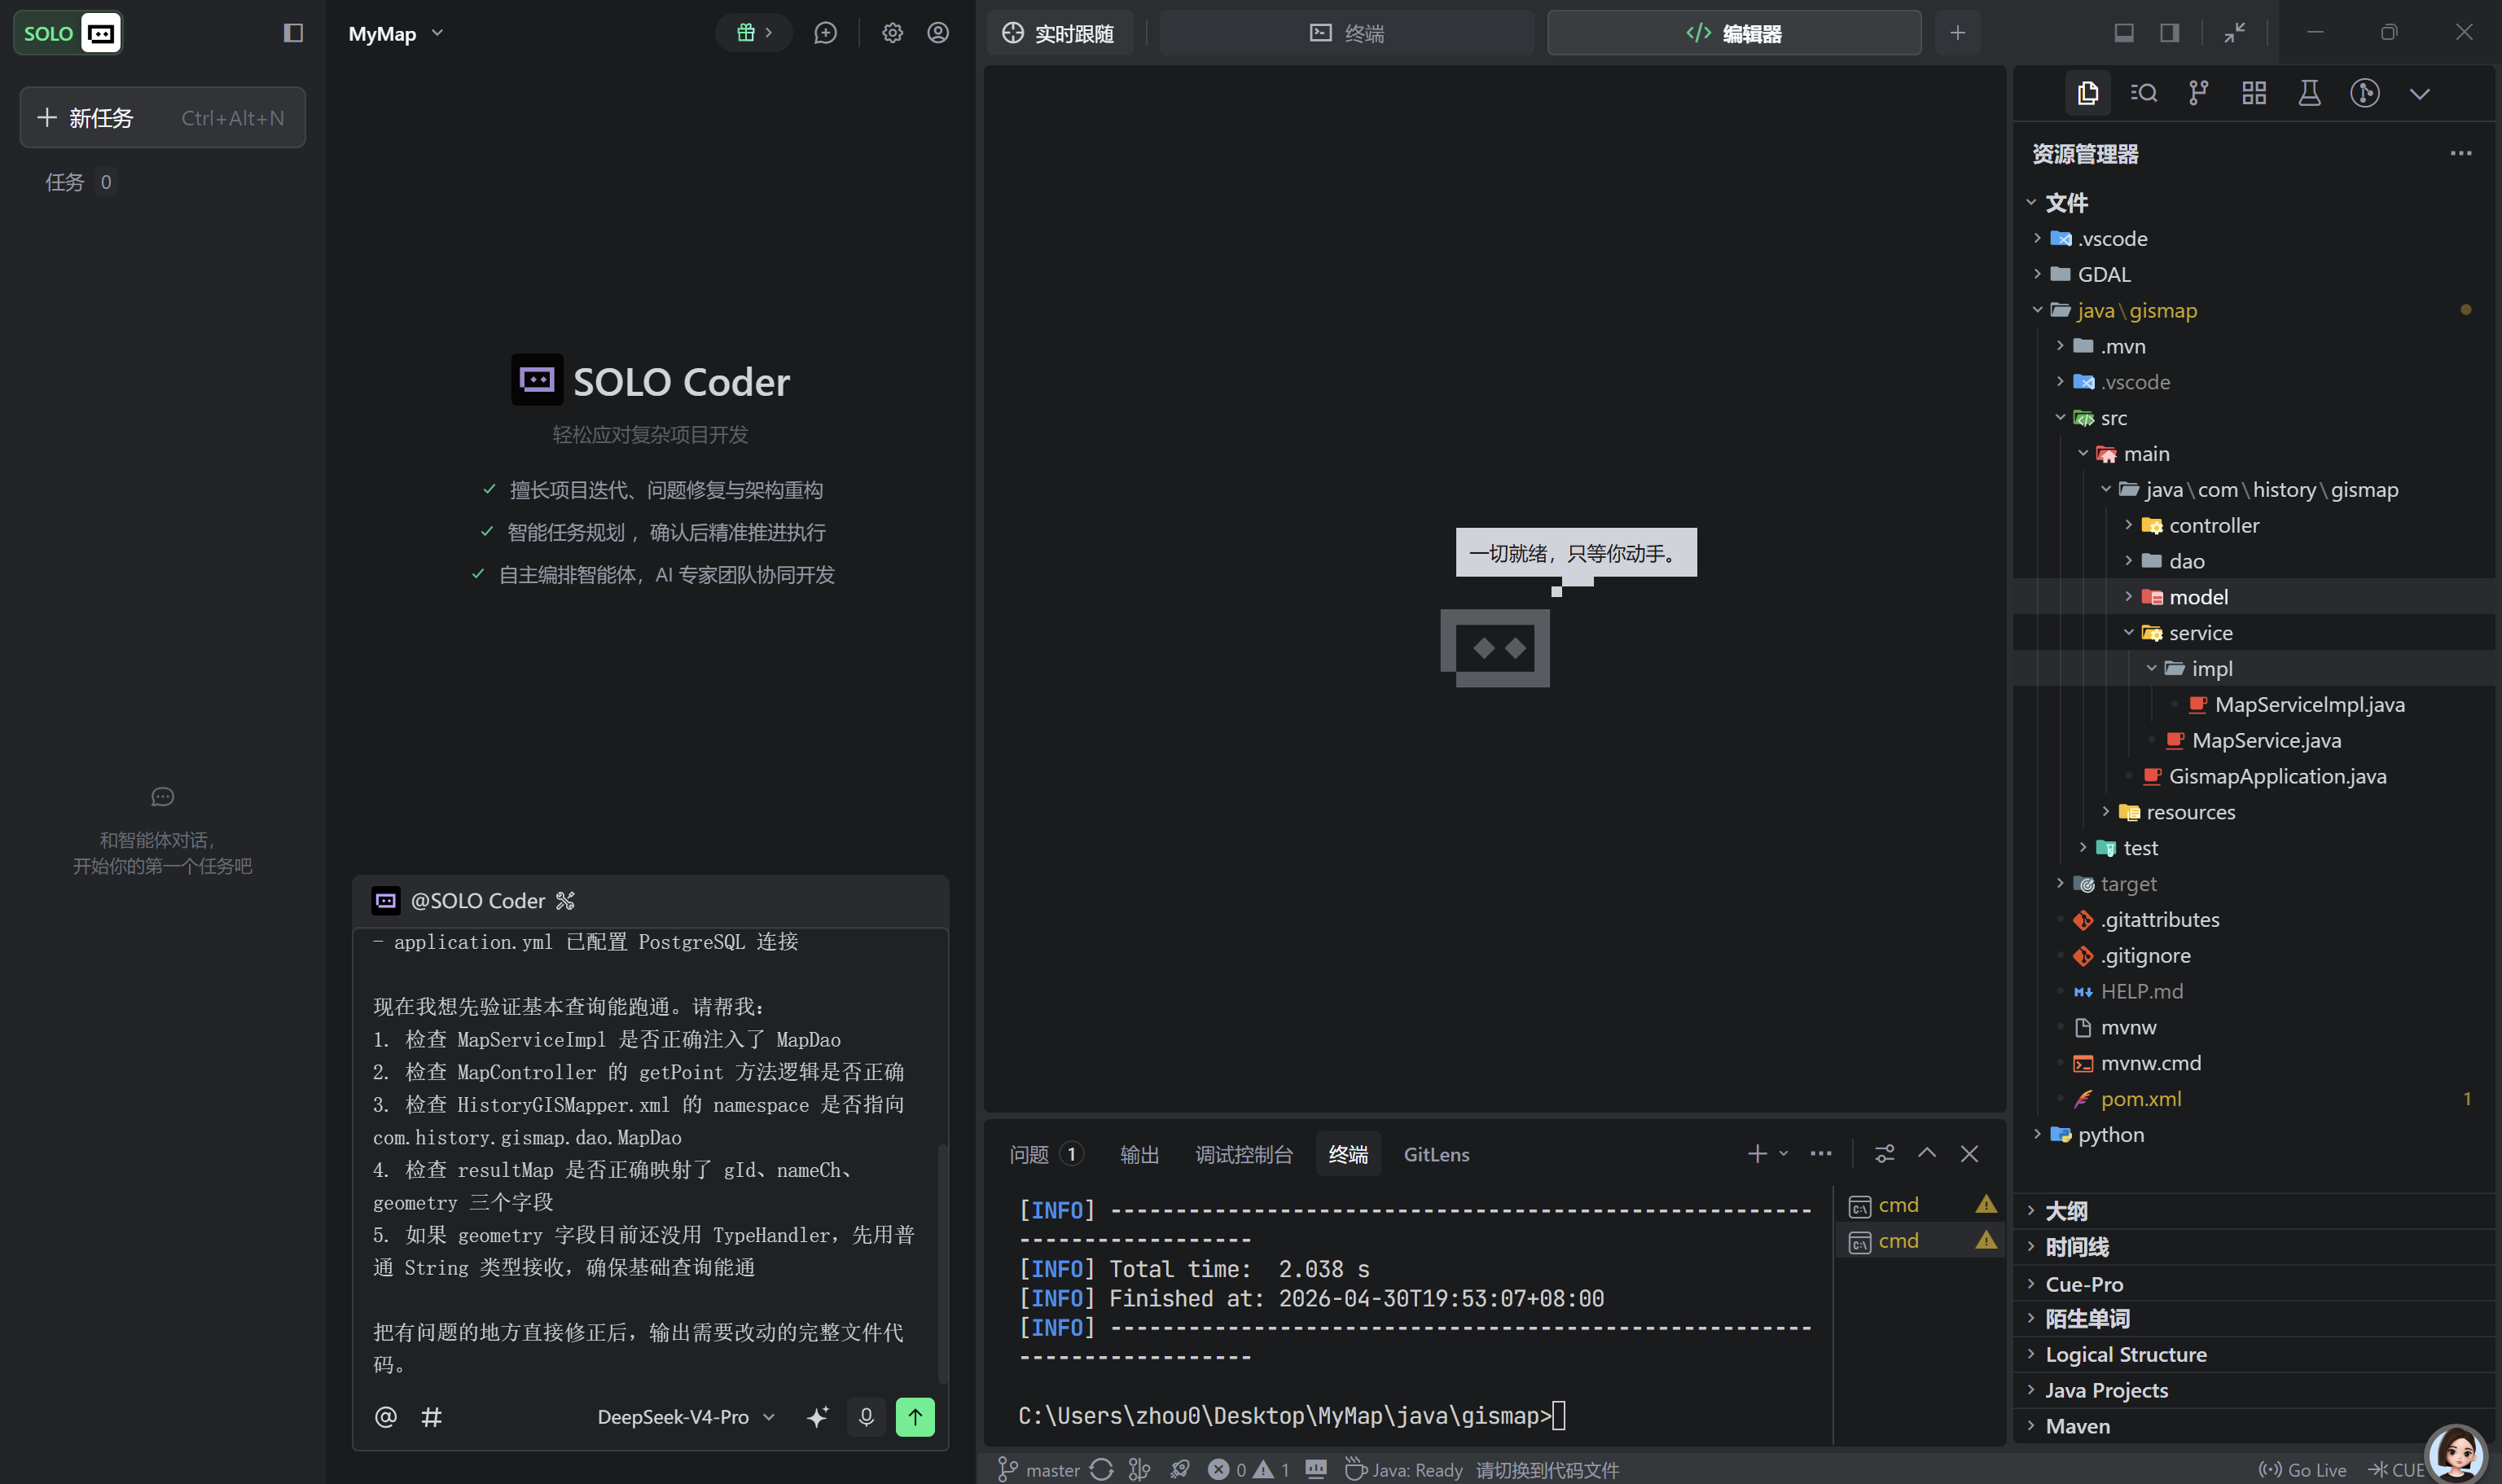Synchronize changes with sync icon
This screenshot has height=1484, width=2502.
tap(1101, 1470)
